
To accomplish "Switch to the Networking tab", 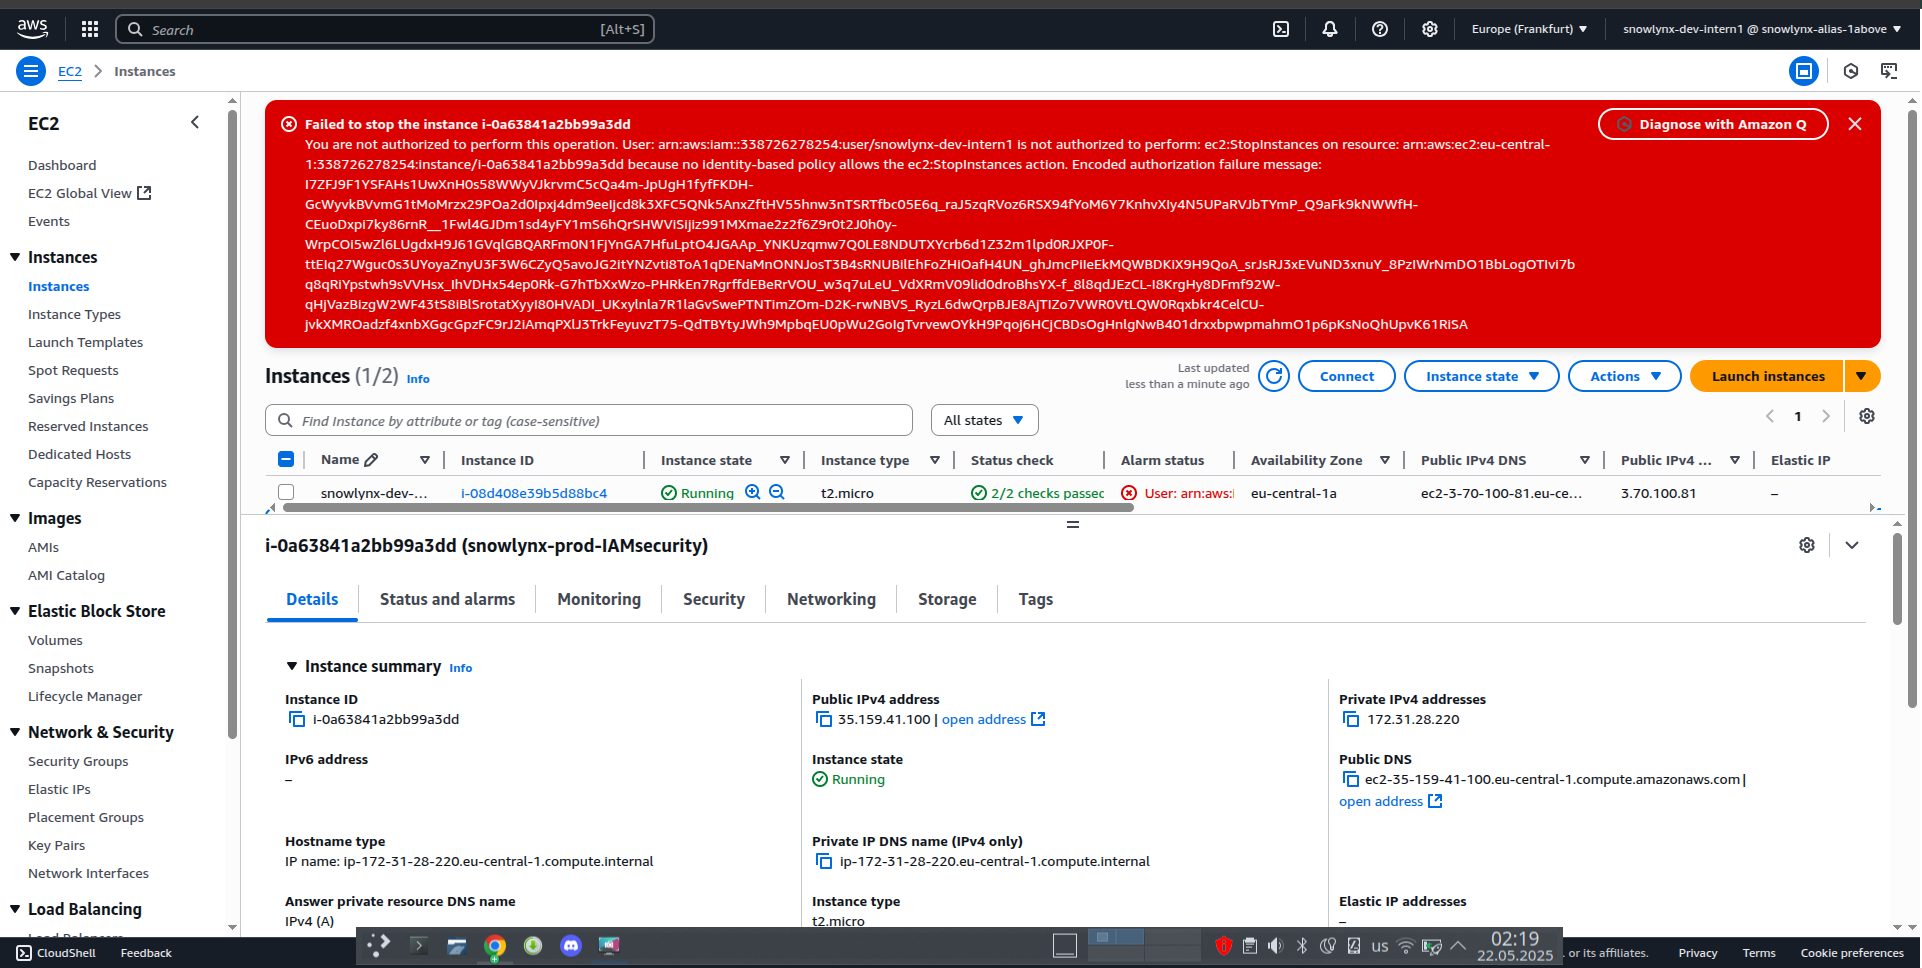I will 831,599.
